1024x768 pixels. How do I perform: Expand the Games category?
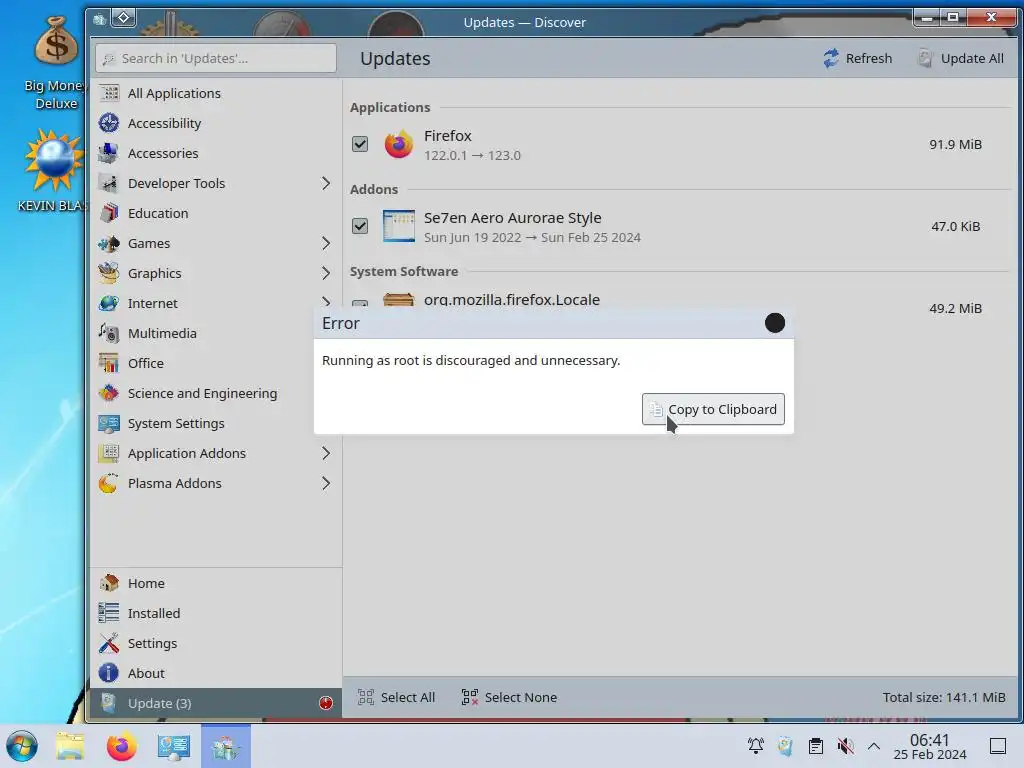click(x=325, y=244)
